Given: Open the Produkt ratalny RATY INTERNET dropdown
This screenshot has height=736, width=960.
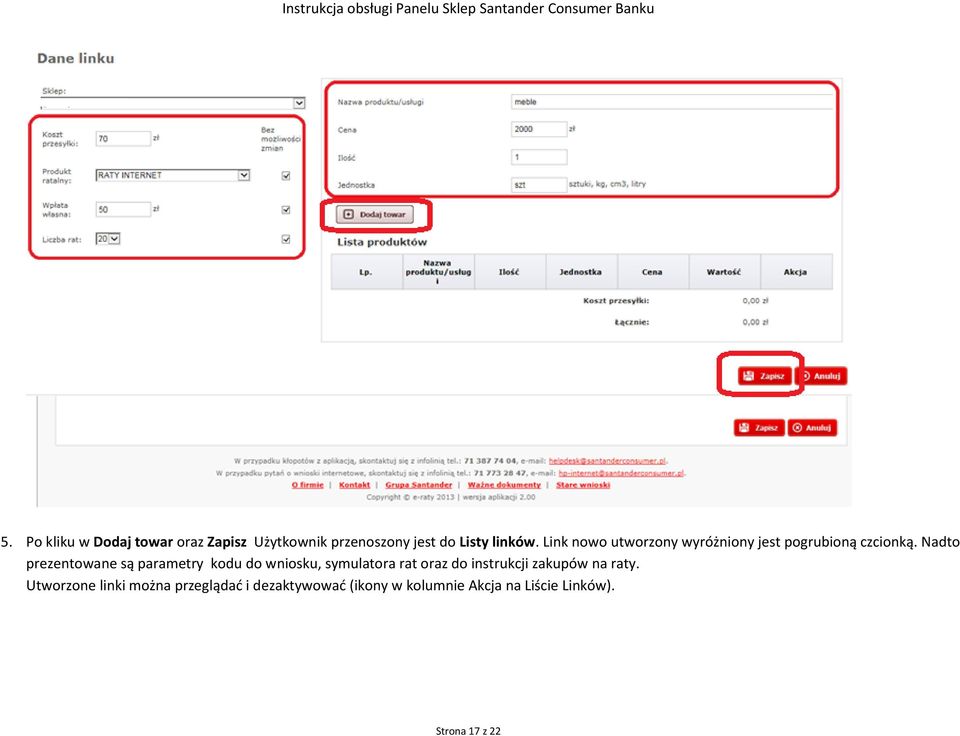Looking at the screenshot, I should (x=173, y=175).
